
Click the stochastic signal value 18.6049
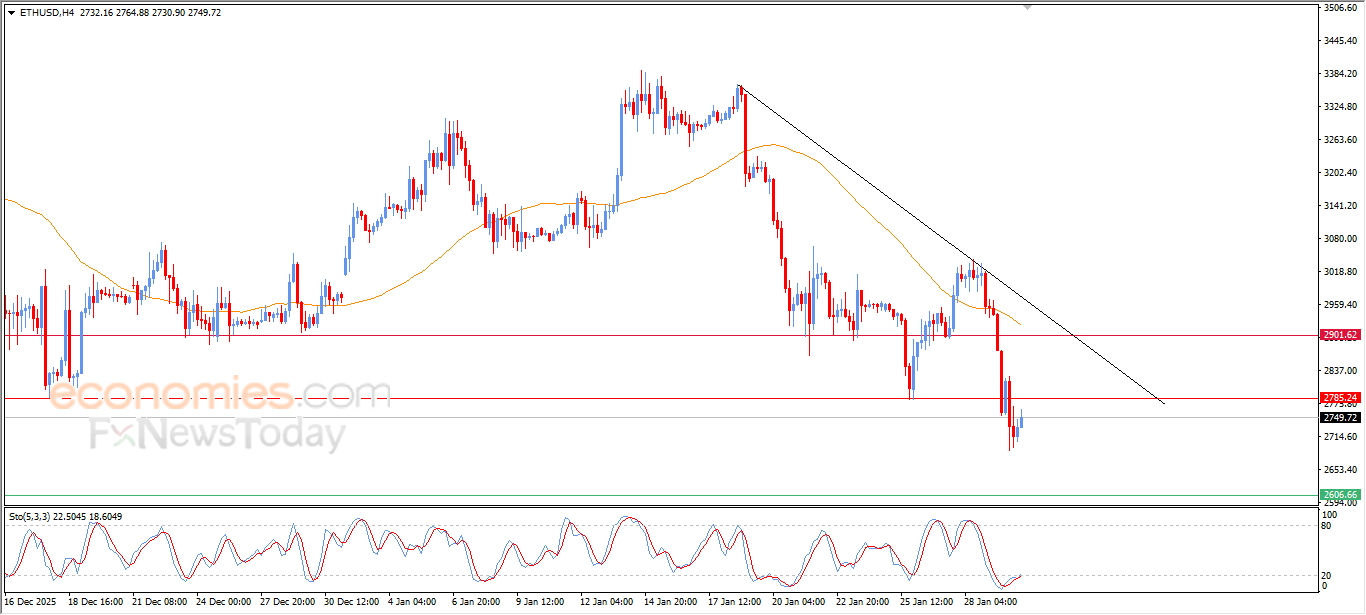point(105,517)
